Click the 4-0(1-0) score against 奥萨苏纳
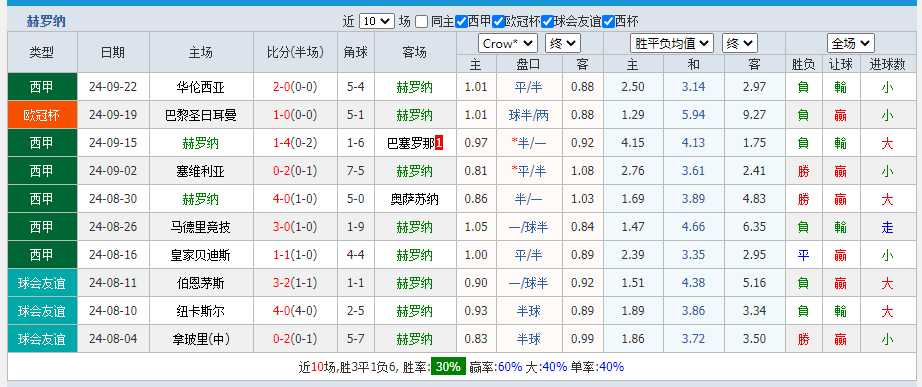 (x=295, y=199)
